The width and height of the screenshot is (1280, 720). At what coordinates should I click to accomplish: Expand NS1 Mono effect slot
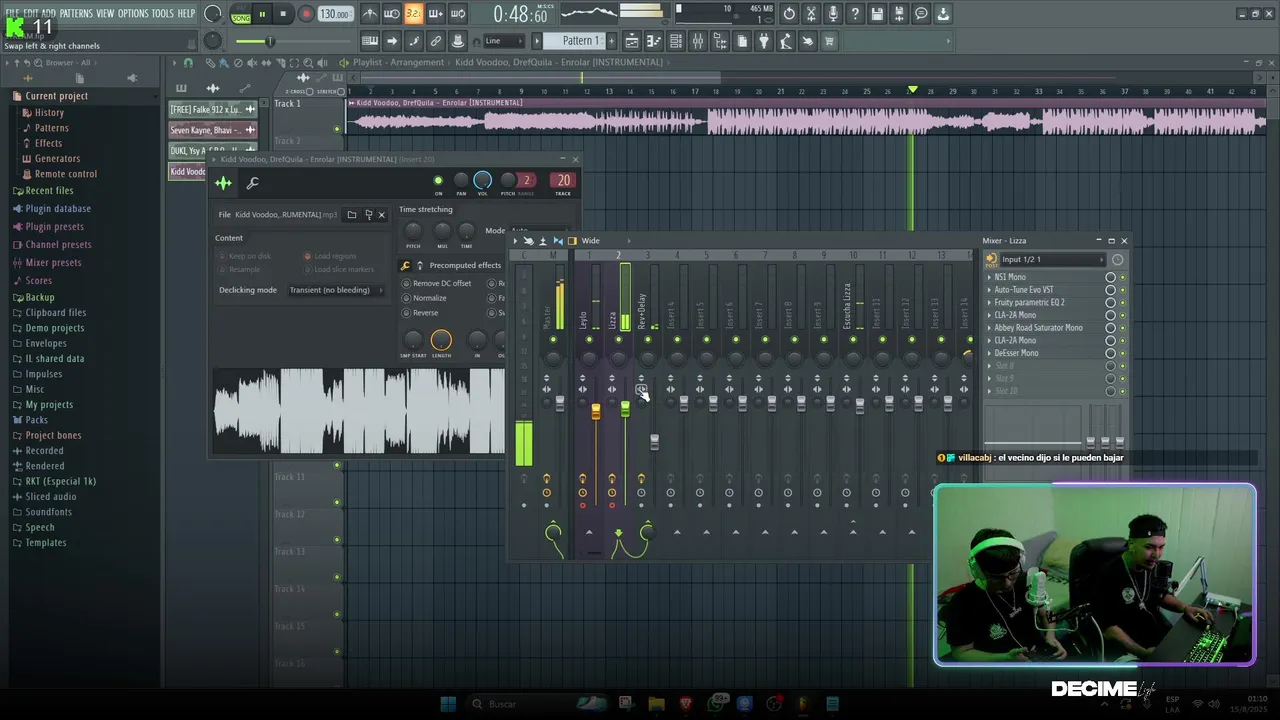pos(990,277)
